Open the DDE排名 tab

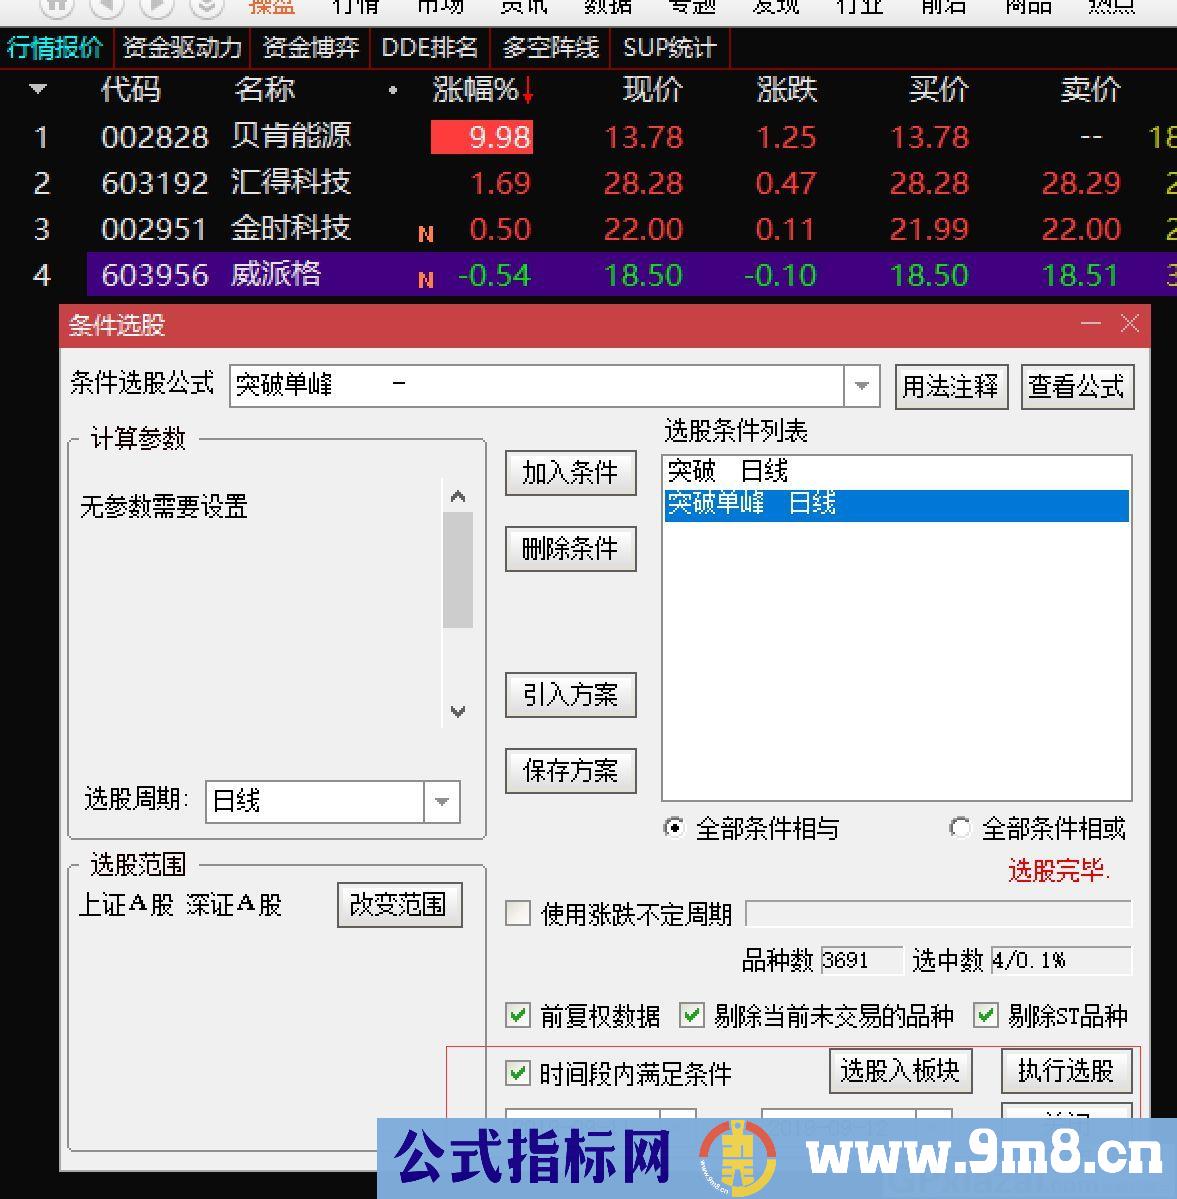pos(429,47)
